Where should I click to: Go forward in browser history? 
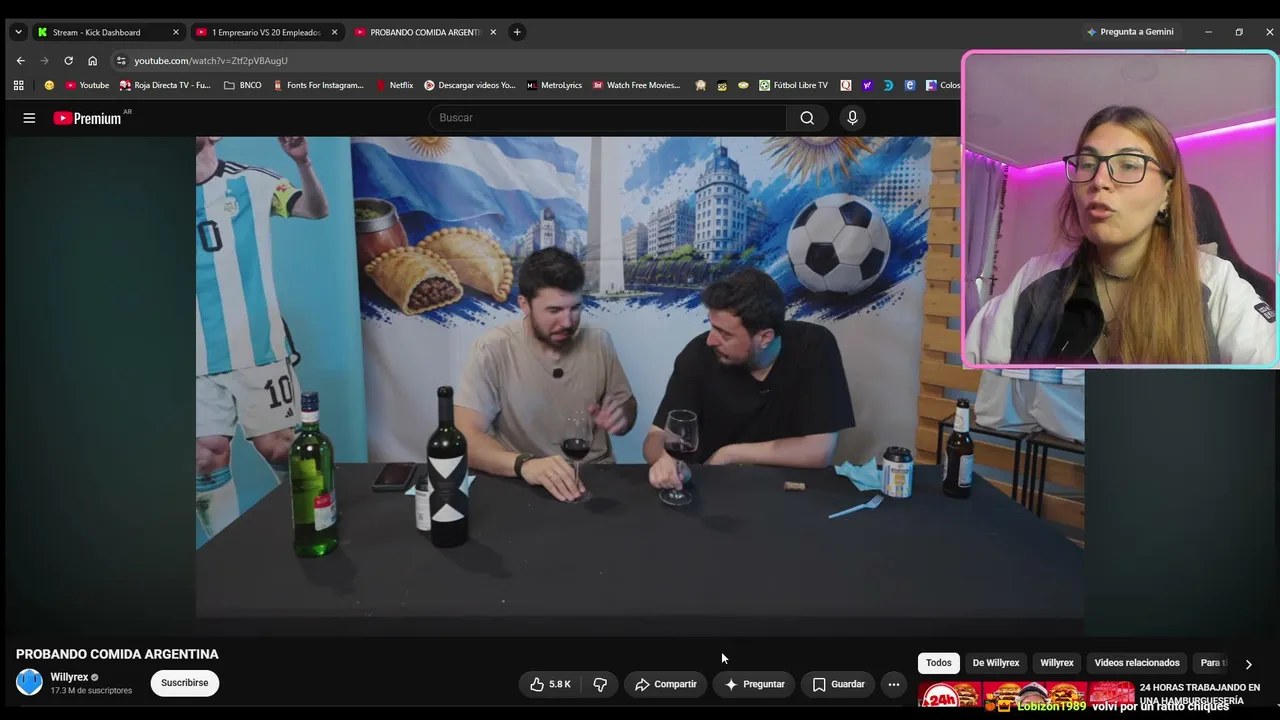pos(44,60)
